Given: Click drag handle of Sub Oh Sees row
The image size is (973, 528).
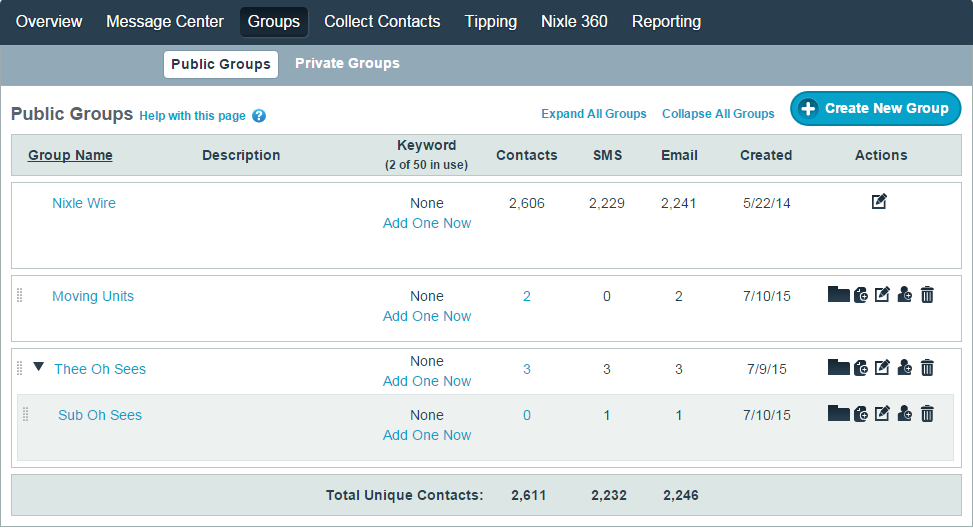Looking at the screenshot, I should [x=25, y=414].
